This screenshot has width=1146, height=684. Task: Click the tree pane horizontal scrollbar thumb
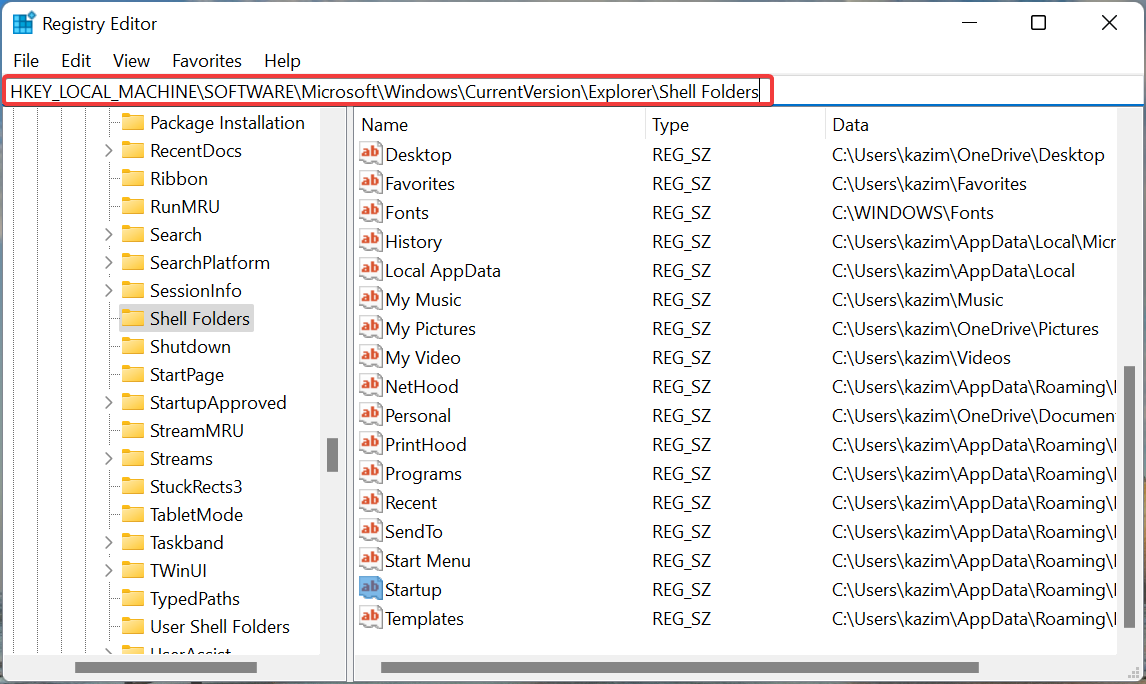pos(166,667)
